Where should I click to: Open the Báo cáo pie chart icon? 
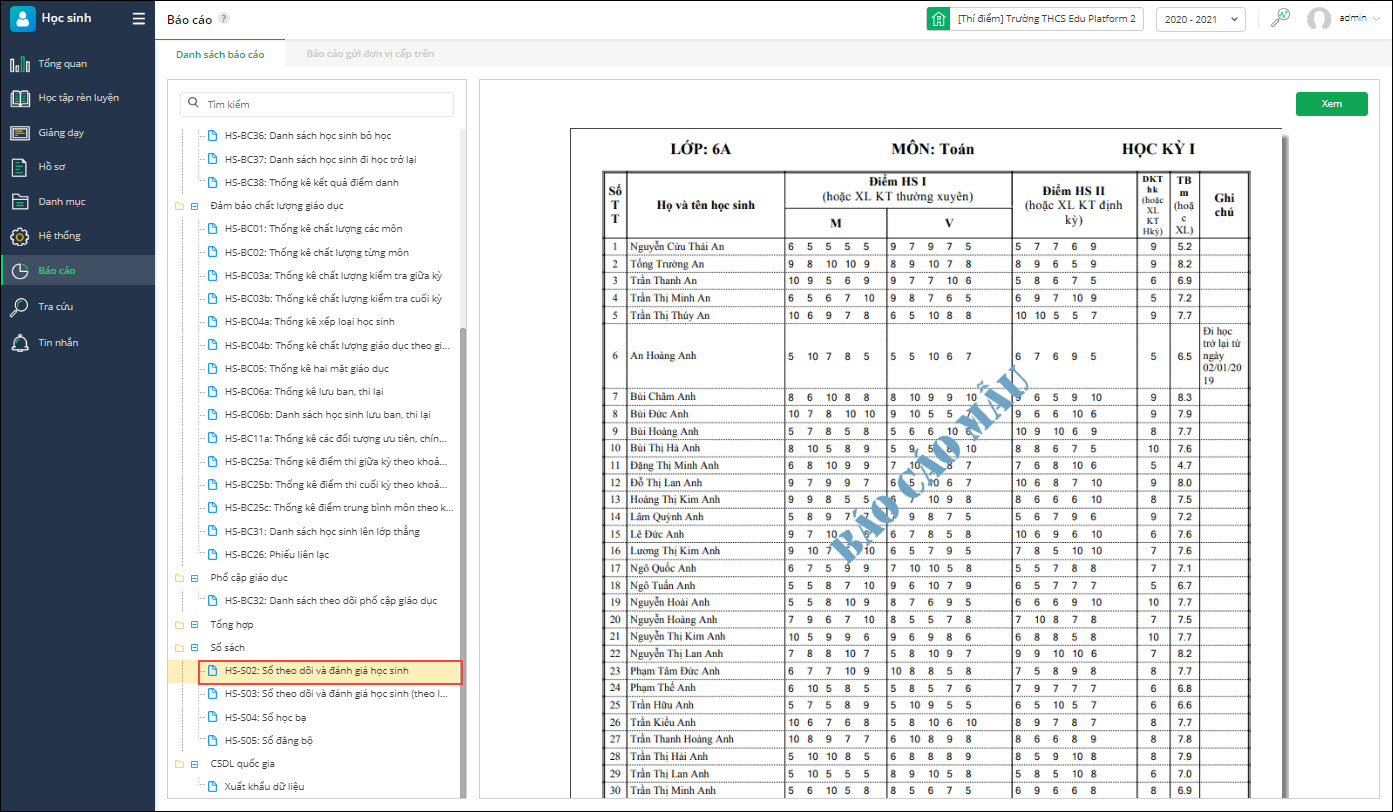[20, 270]
